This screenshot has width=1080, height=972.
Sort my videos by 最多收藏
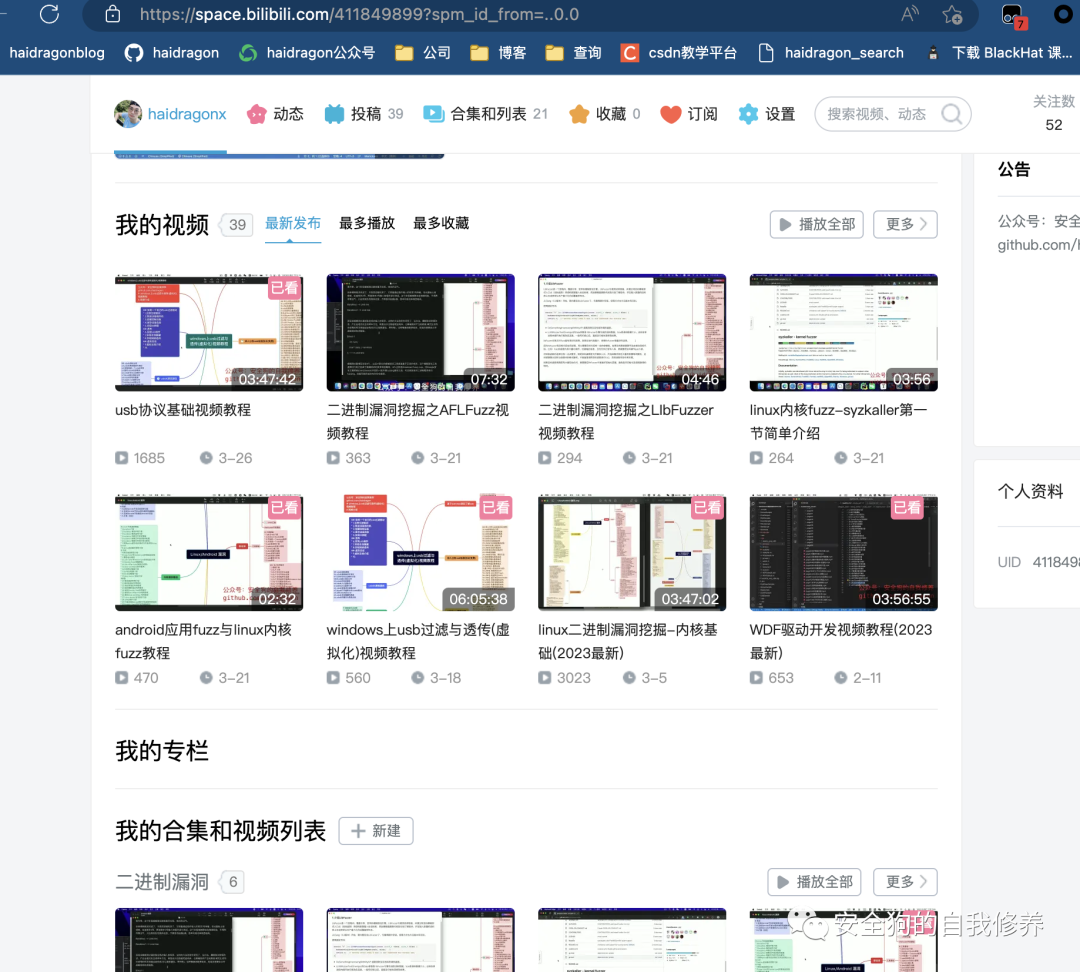pyautogui.click(x=441, y=223)
